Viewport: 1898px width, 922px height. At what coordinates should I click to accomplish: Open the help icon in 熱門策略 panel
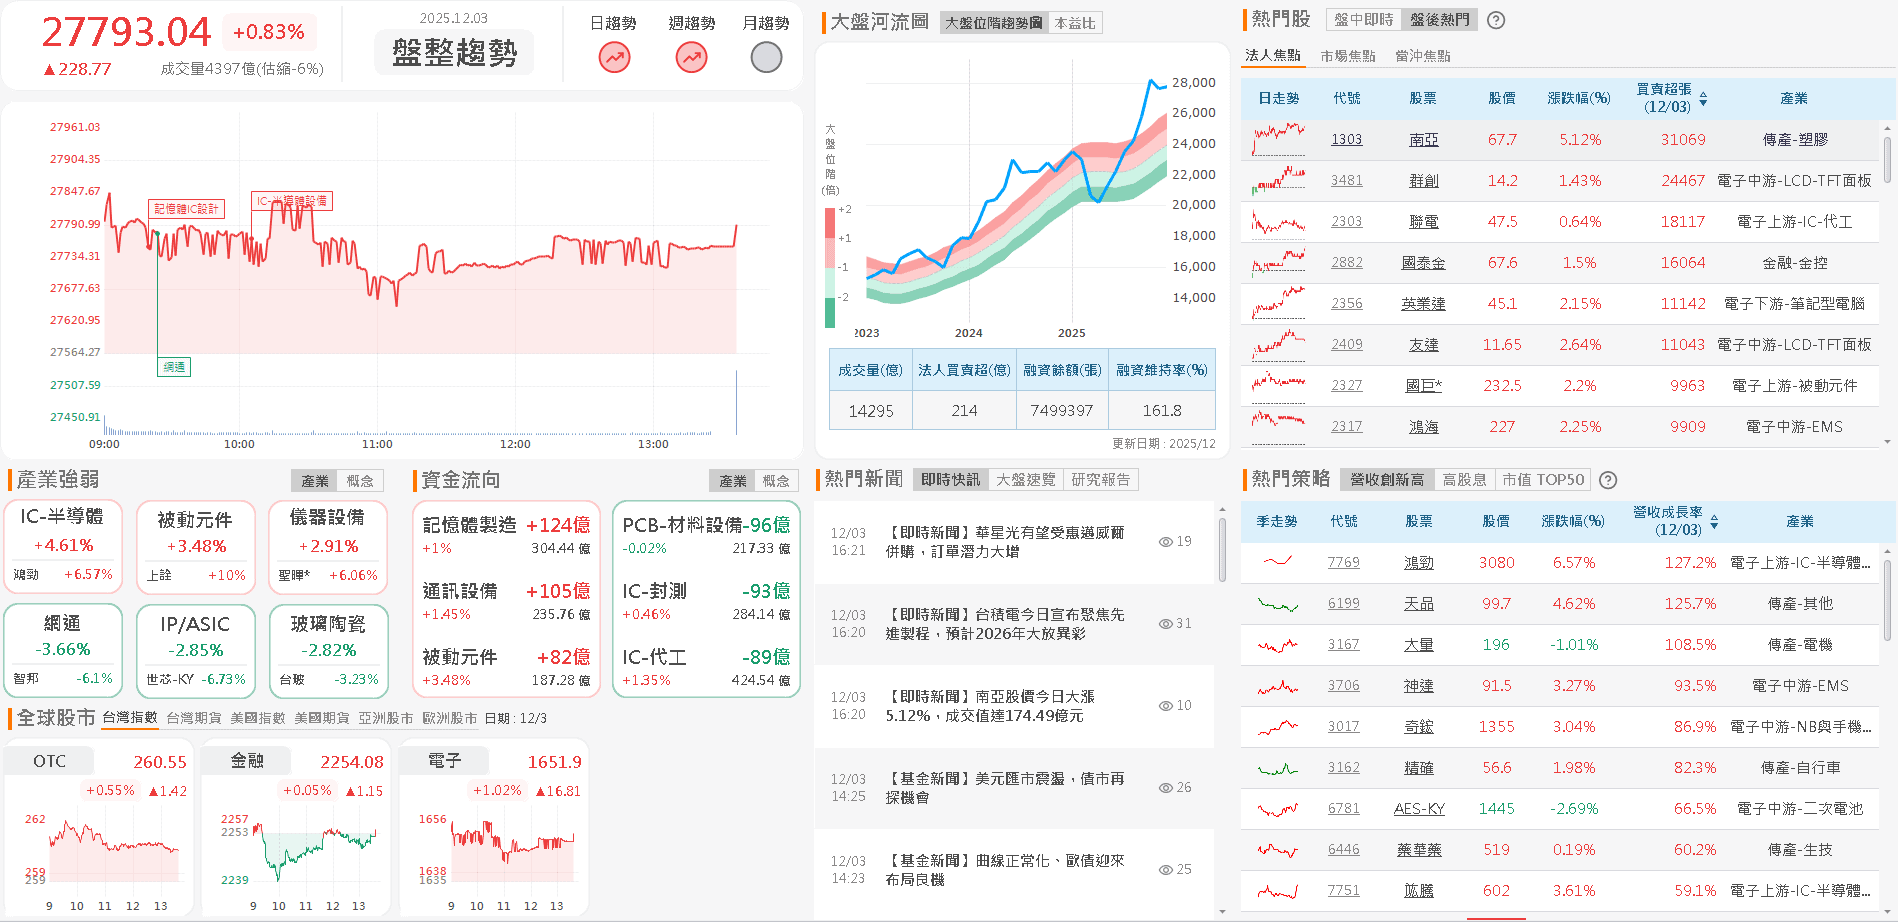click(x=1608, y=479)
